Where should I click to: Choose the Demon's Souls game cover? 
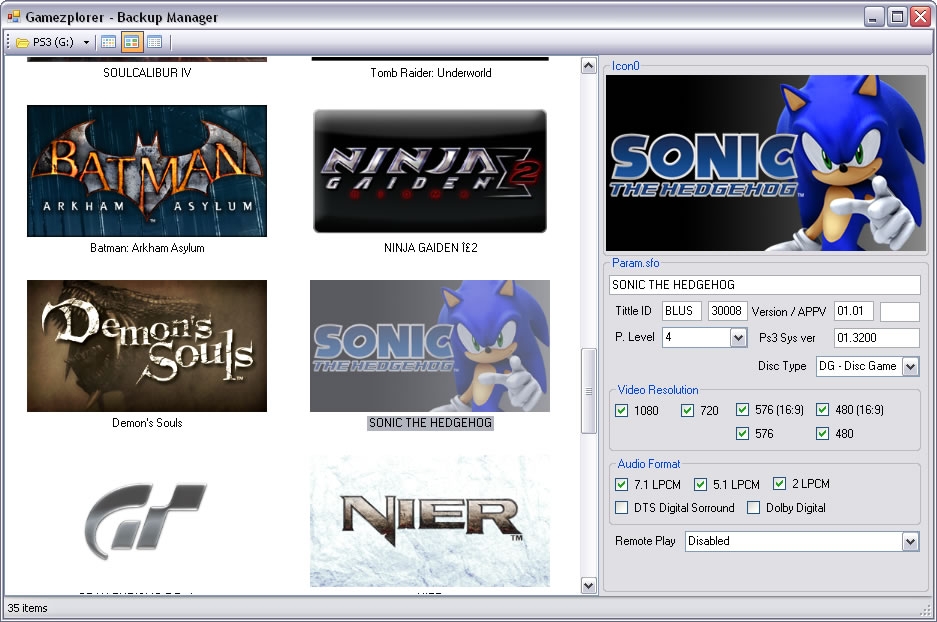147,346
